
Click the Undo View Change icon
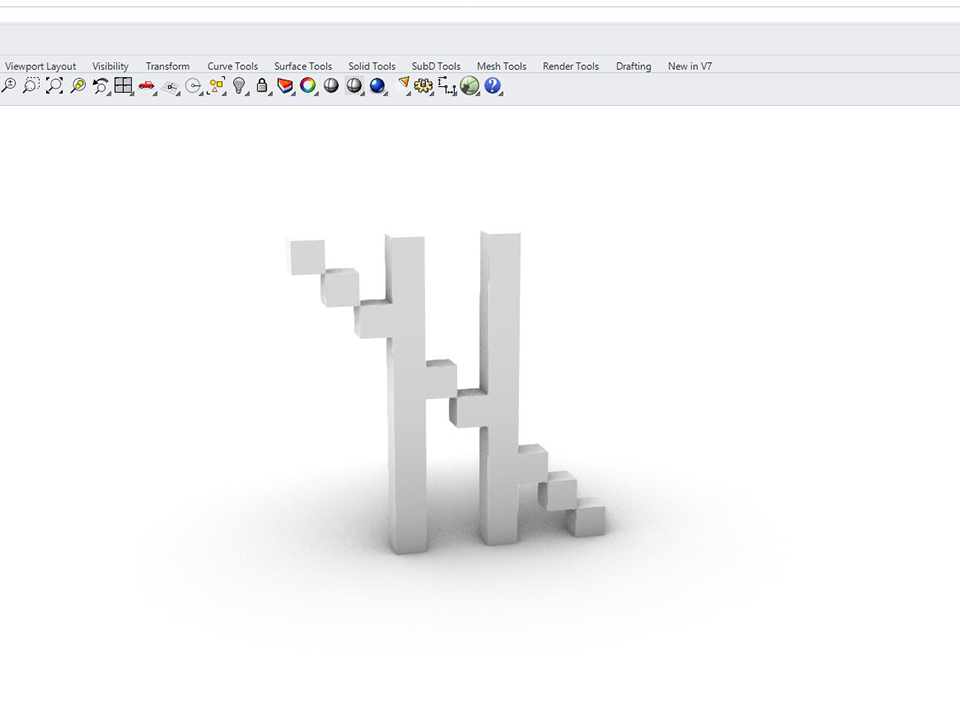[100, 86]
